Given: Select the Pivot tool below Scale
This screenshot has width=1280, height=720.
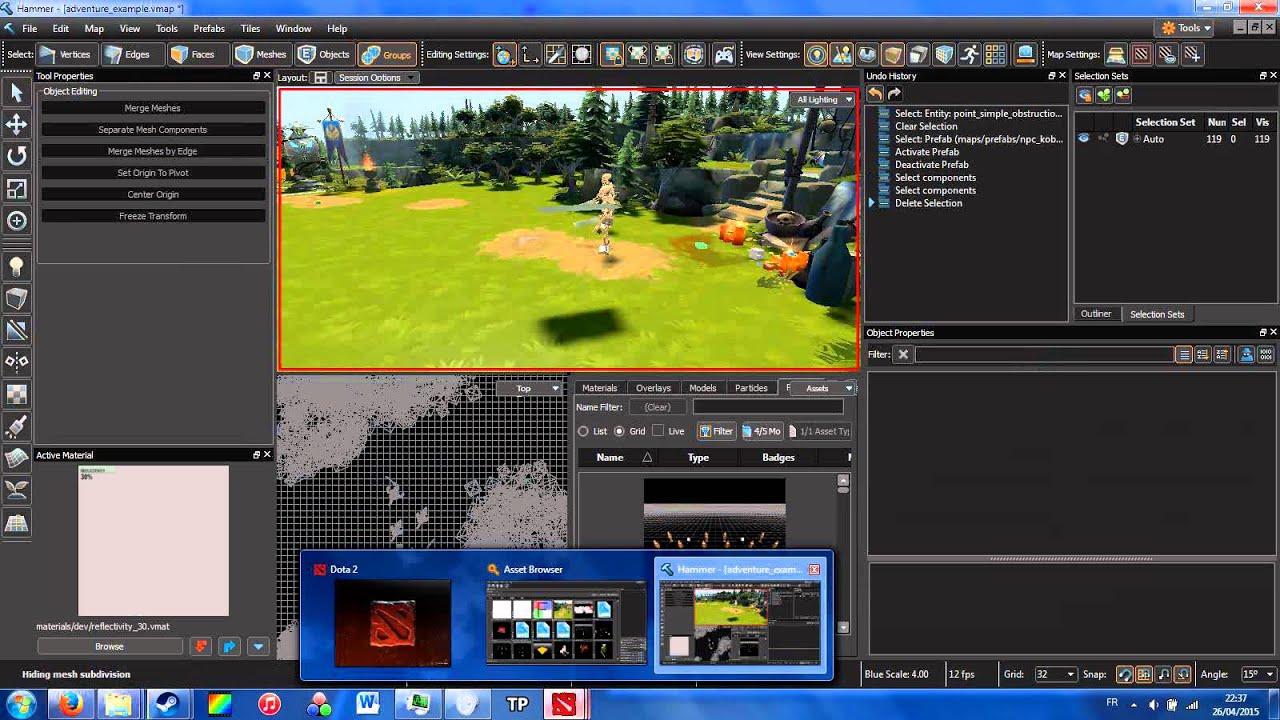Looking at the screenshot, I should click(17, 220).
